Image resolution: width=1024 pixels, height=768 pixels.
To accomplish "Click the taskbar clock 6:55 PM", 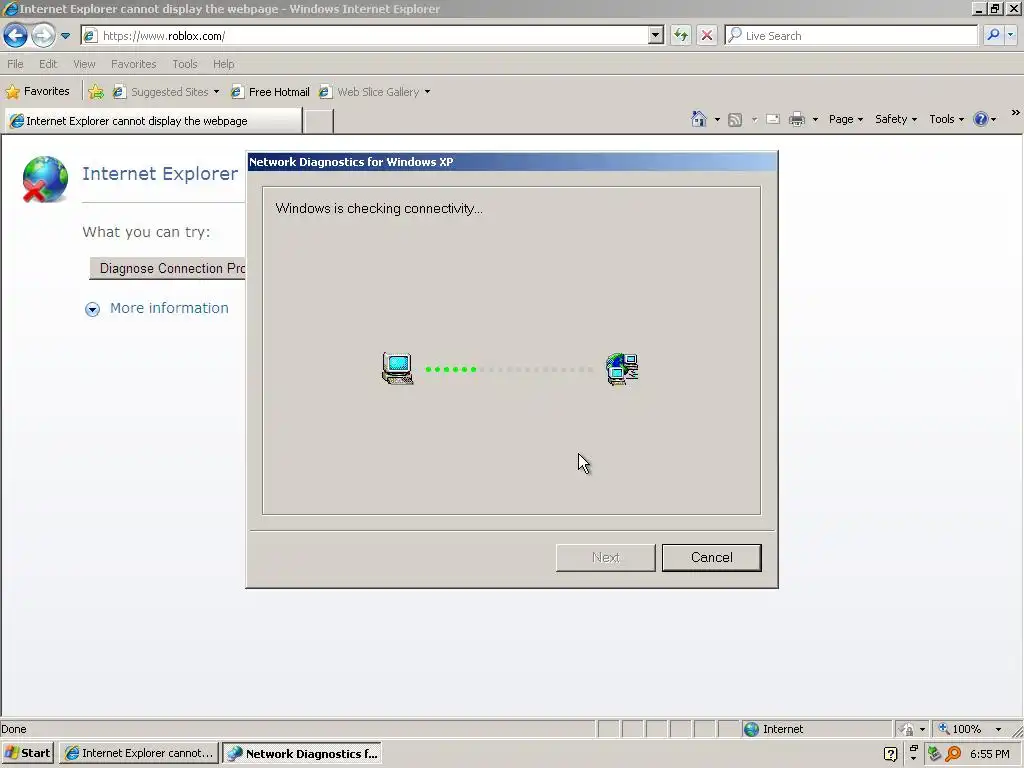I will [x=989, y=754].
